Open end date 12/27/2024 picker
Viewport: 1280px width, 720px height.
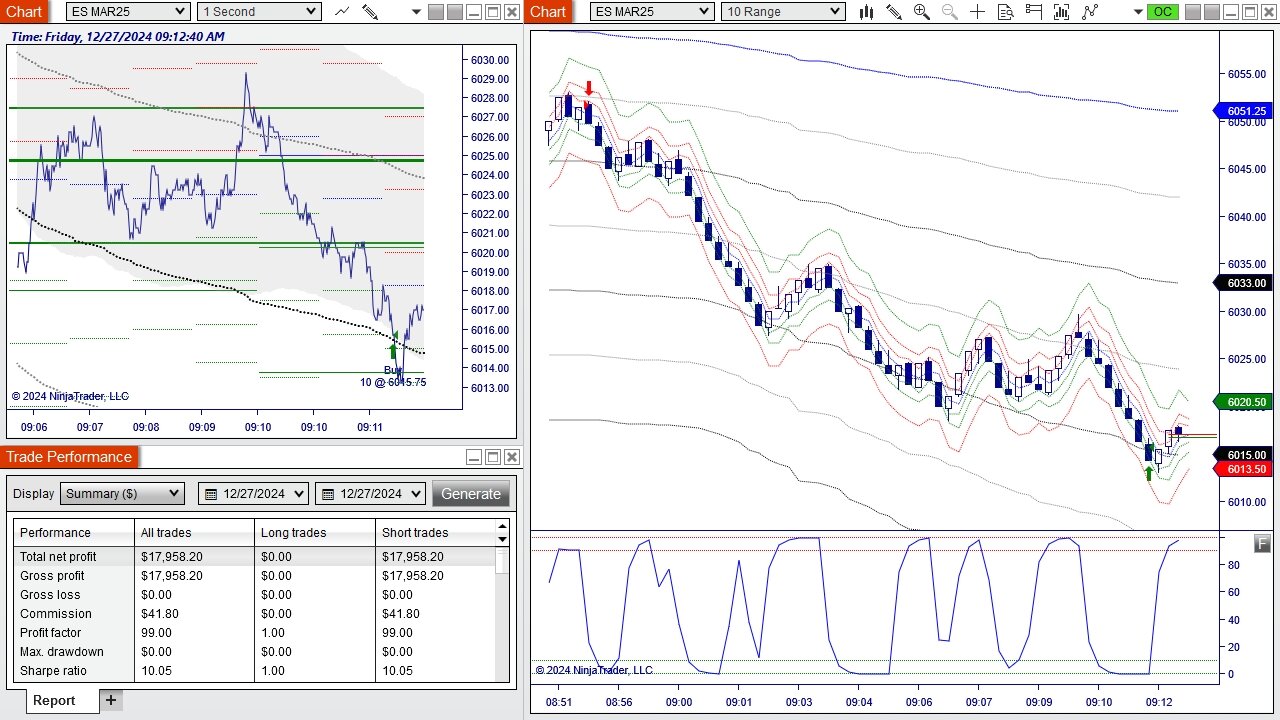(370, 494)
